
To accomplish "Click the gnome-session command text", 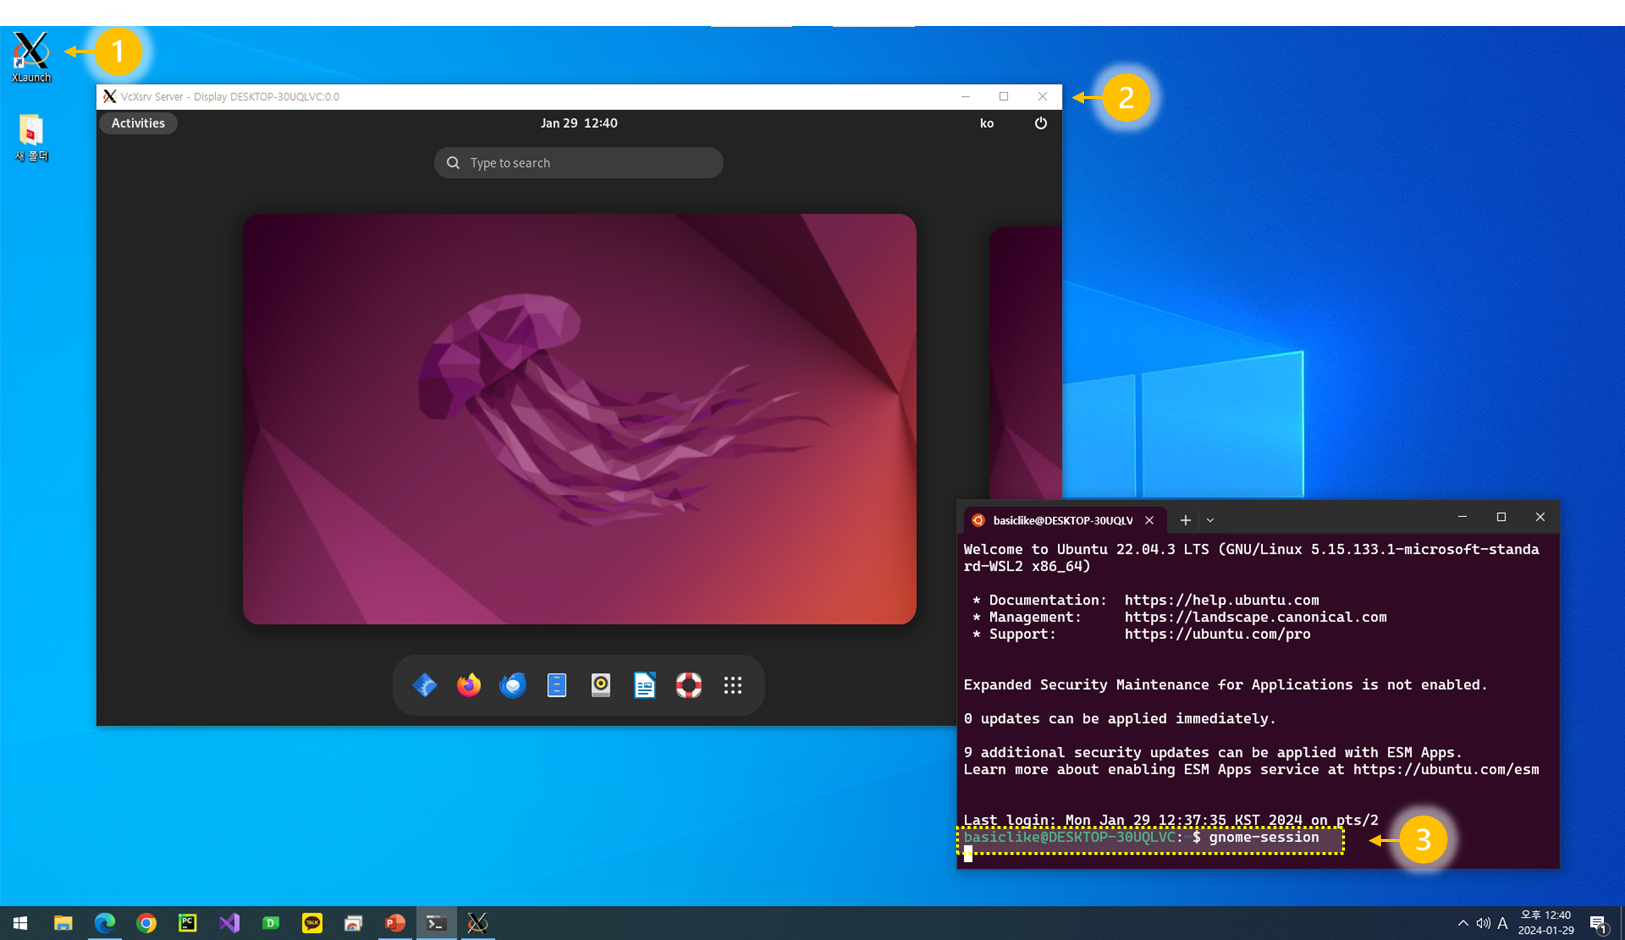I will [x=1264, y=837].
